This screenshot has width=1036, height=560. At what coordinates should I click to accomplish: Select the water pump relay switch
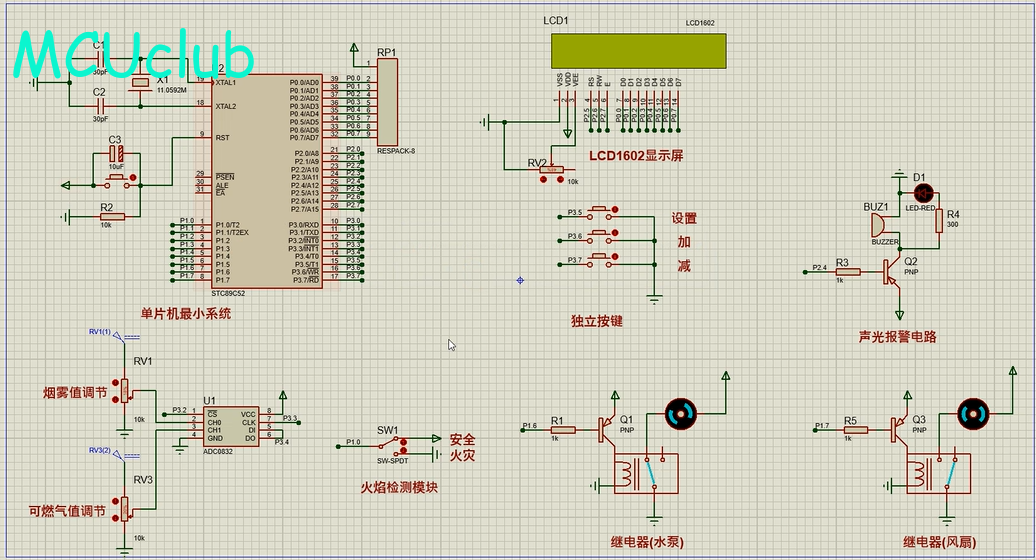(645, 474)
